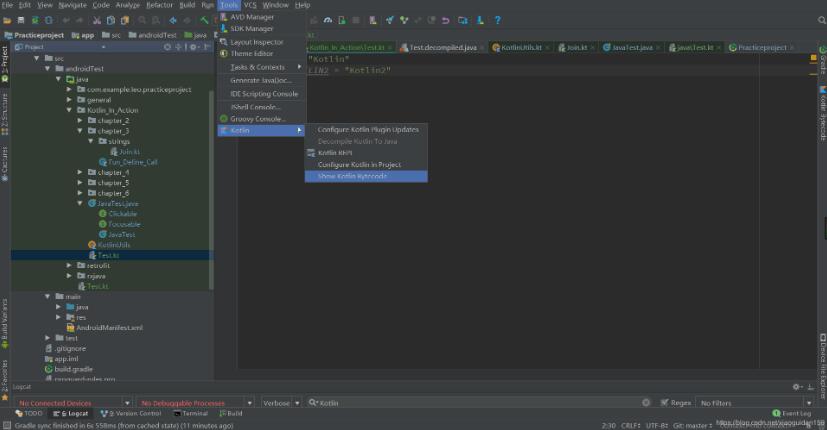This screenshot has width=827, height=430.
Task: Cut selection scissors icon
Action: (x=97, y=20)
